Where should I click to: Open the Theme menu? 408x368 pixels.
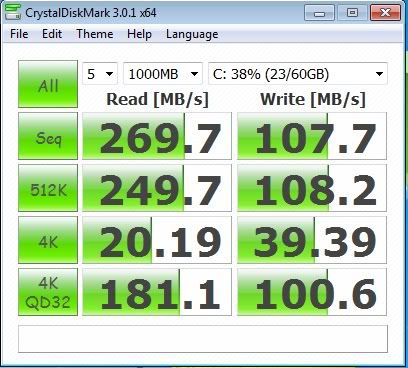click(x=95, y=34)
